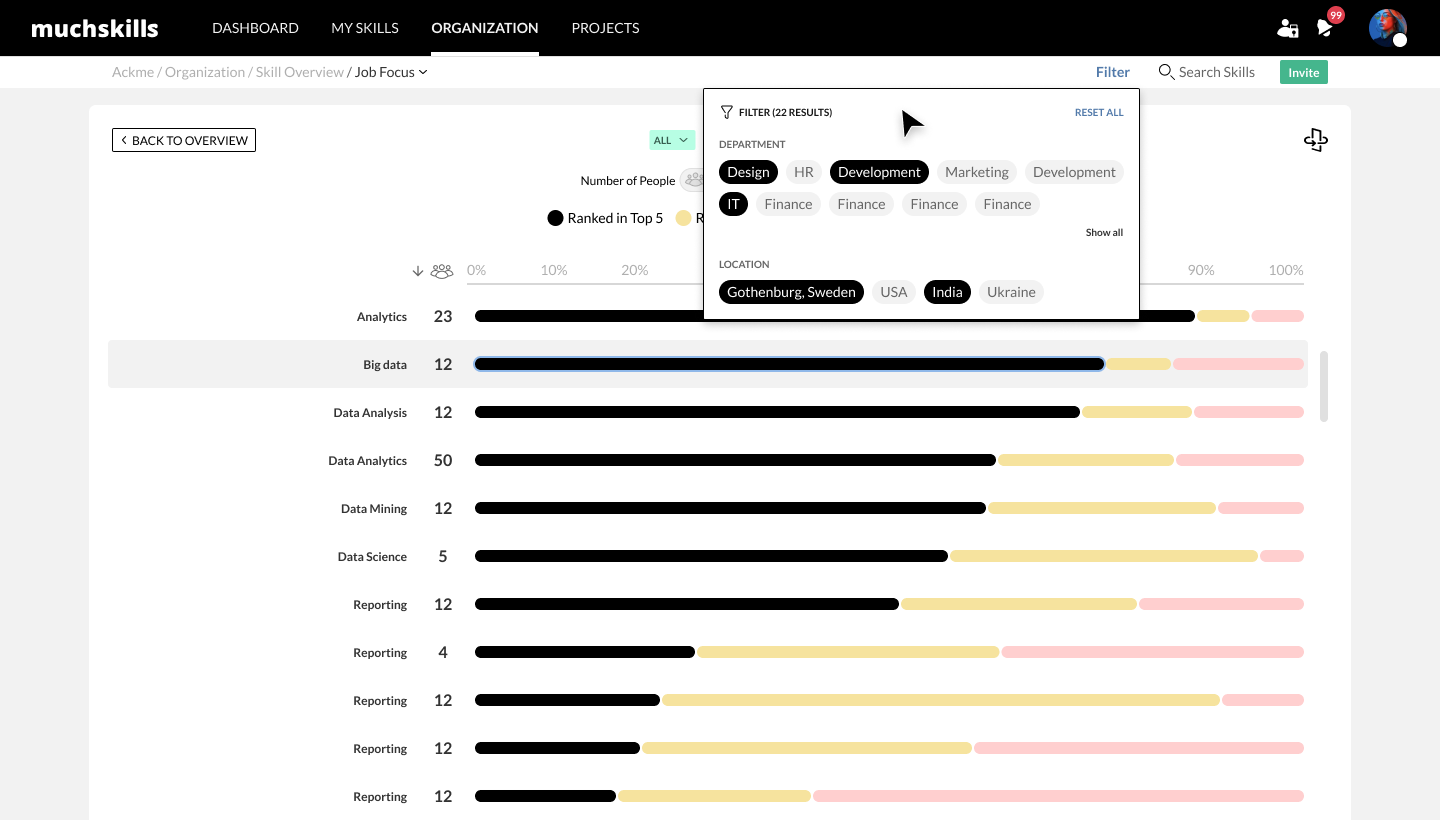Viewport: 1440px width, 820px height.
Task: Select the Marketing department chip
Action: 977,172
